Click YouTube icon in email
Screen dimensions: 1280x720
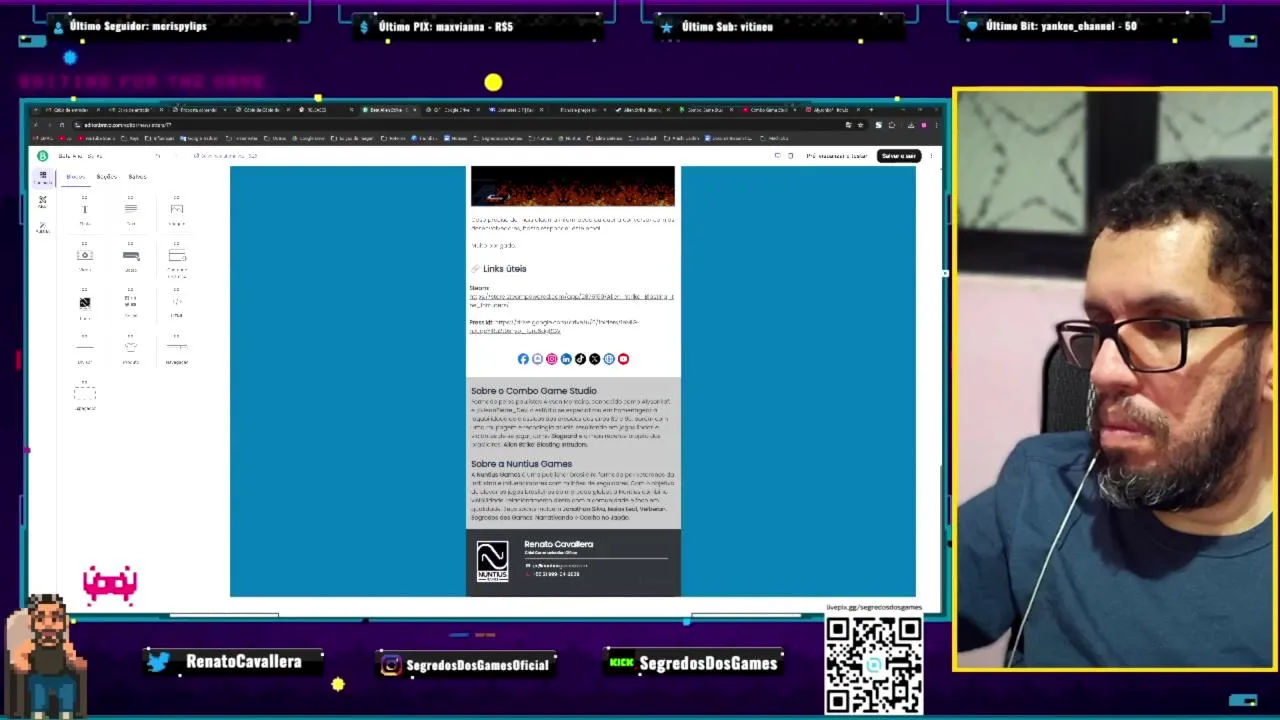click(x=623, y=359)
